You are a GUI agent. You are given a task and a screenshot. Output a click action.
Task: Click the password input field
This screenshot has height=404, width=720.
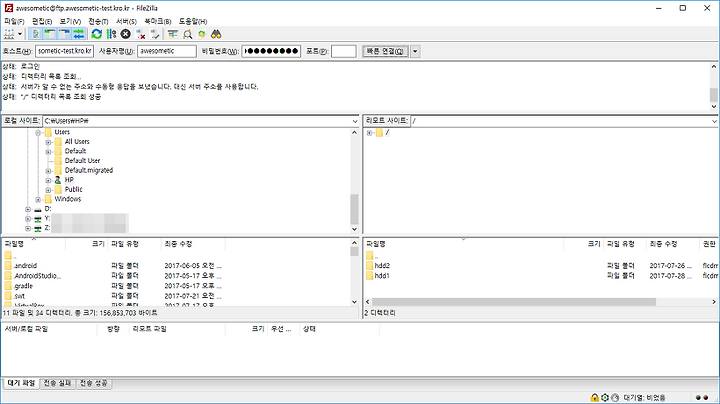click(x=271, y=51)
